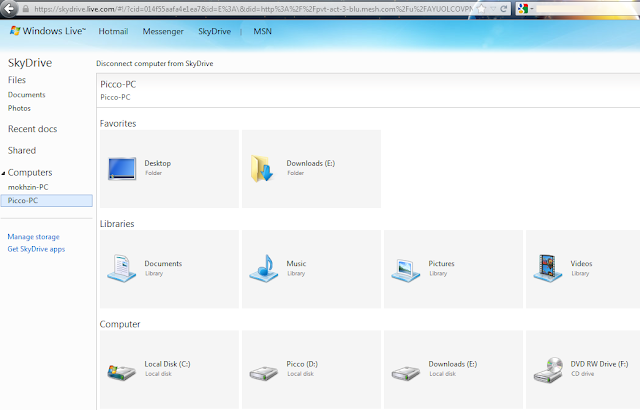Click the Picco (D:) label
This screenshot has width=640, height=410.
pos(302,364)
